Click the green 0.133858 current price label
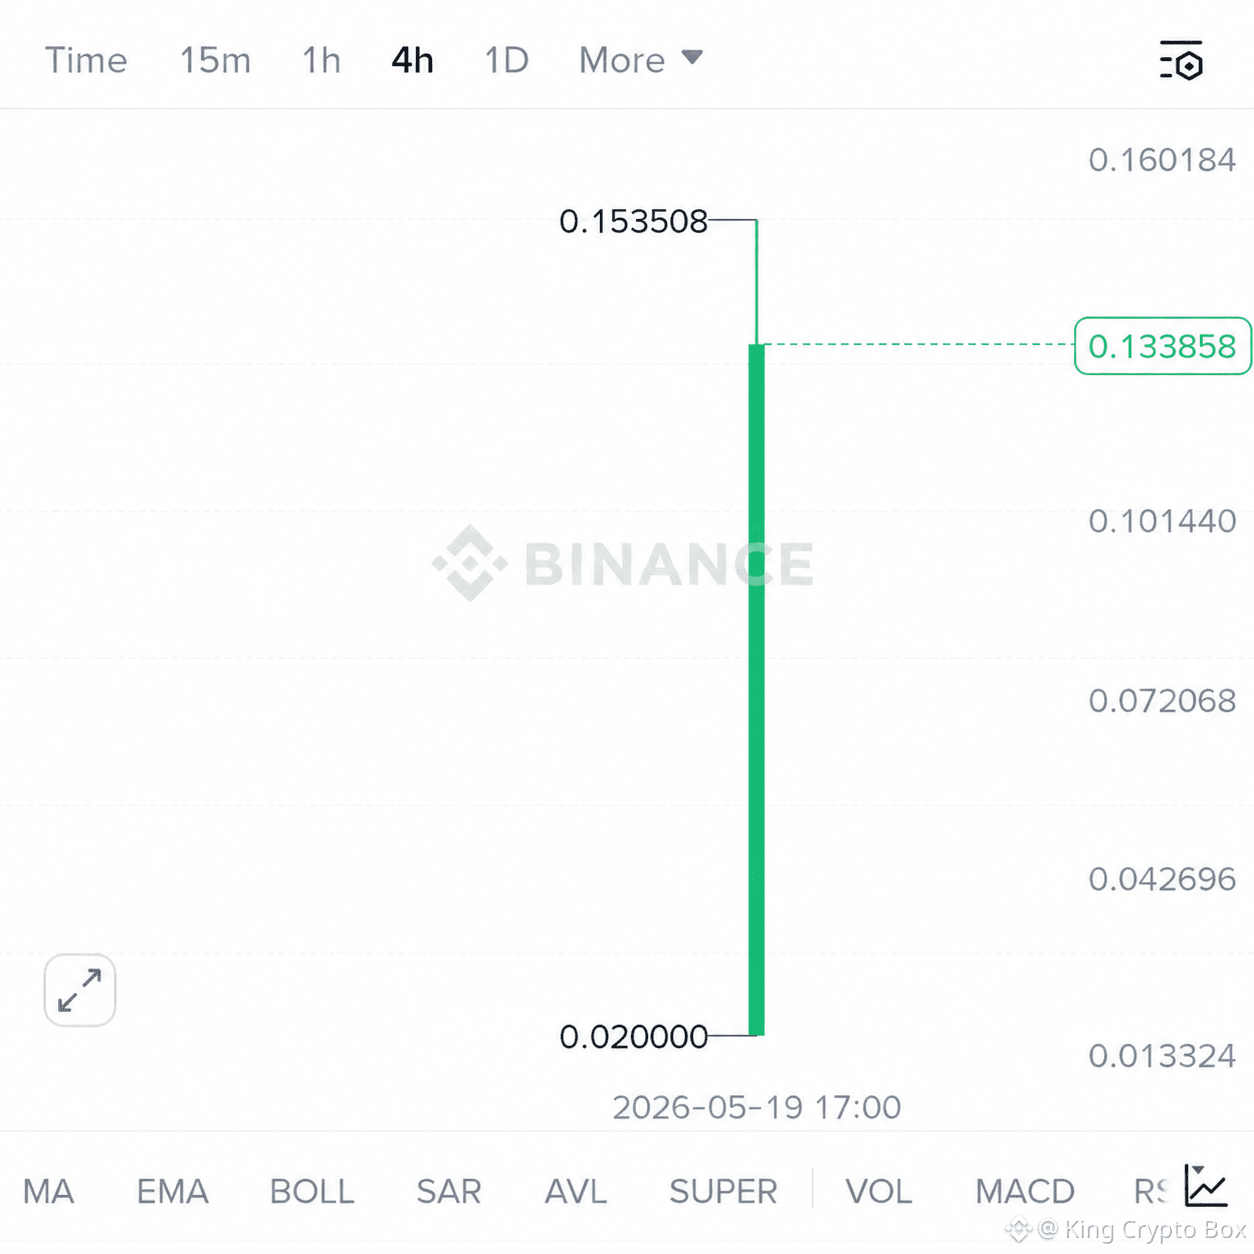Image resolution: width=1254 pixels, height=1254 pixels. click(1163, 346)
